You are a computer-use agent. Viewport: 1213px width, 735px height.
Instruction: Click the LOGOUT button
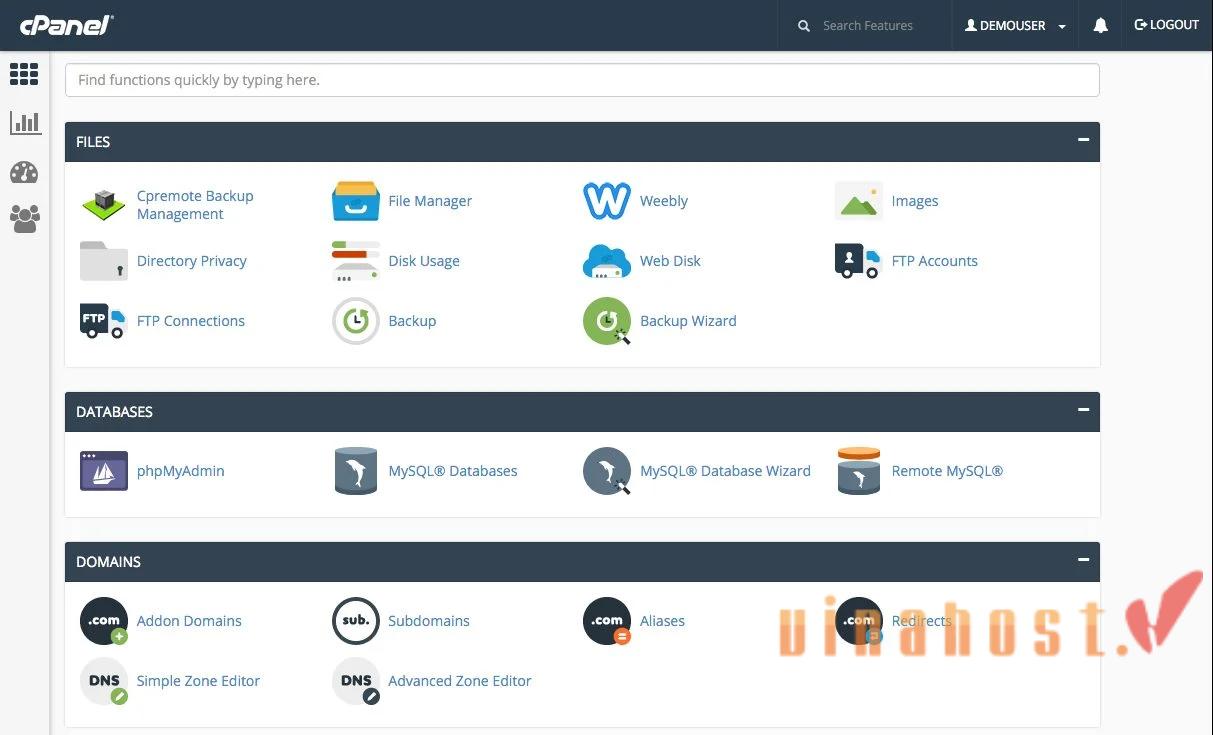click(1166, 25)
